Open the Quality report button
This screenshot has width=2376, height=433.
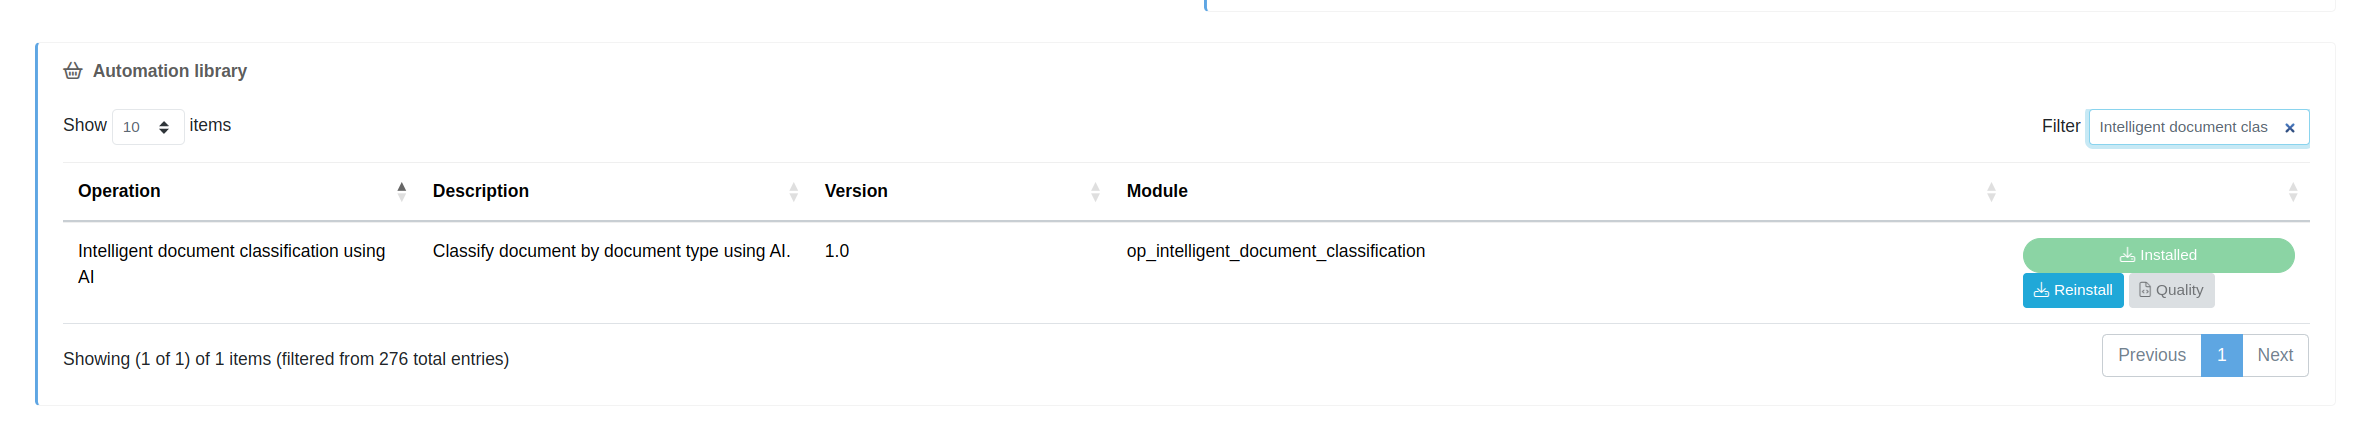[x=2171, y=290]
